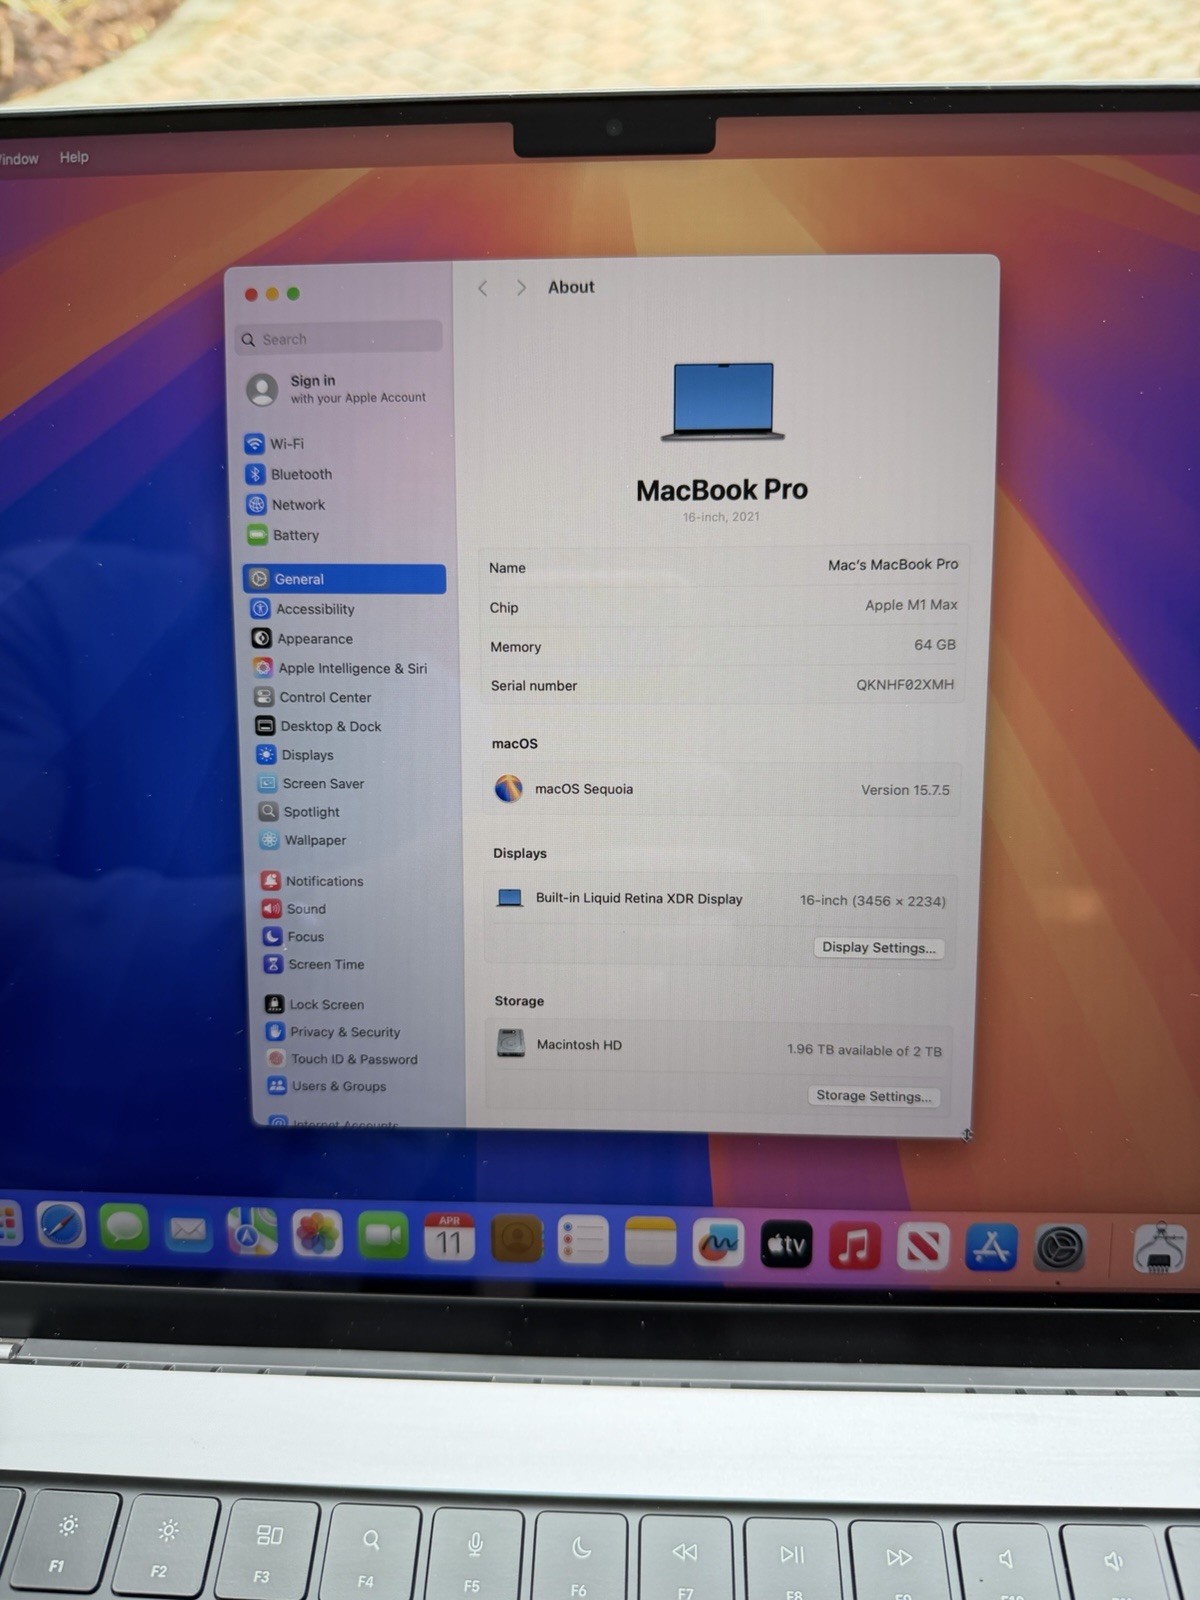Click the serial number QKNHF02XMH
Image resolution: width=1200 pixels, height=1600 pixels.
coord(905,685)
